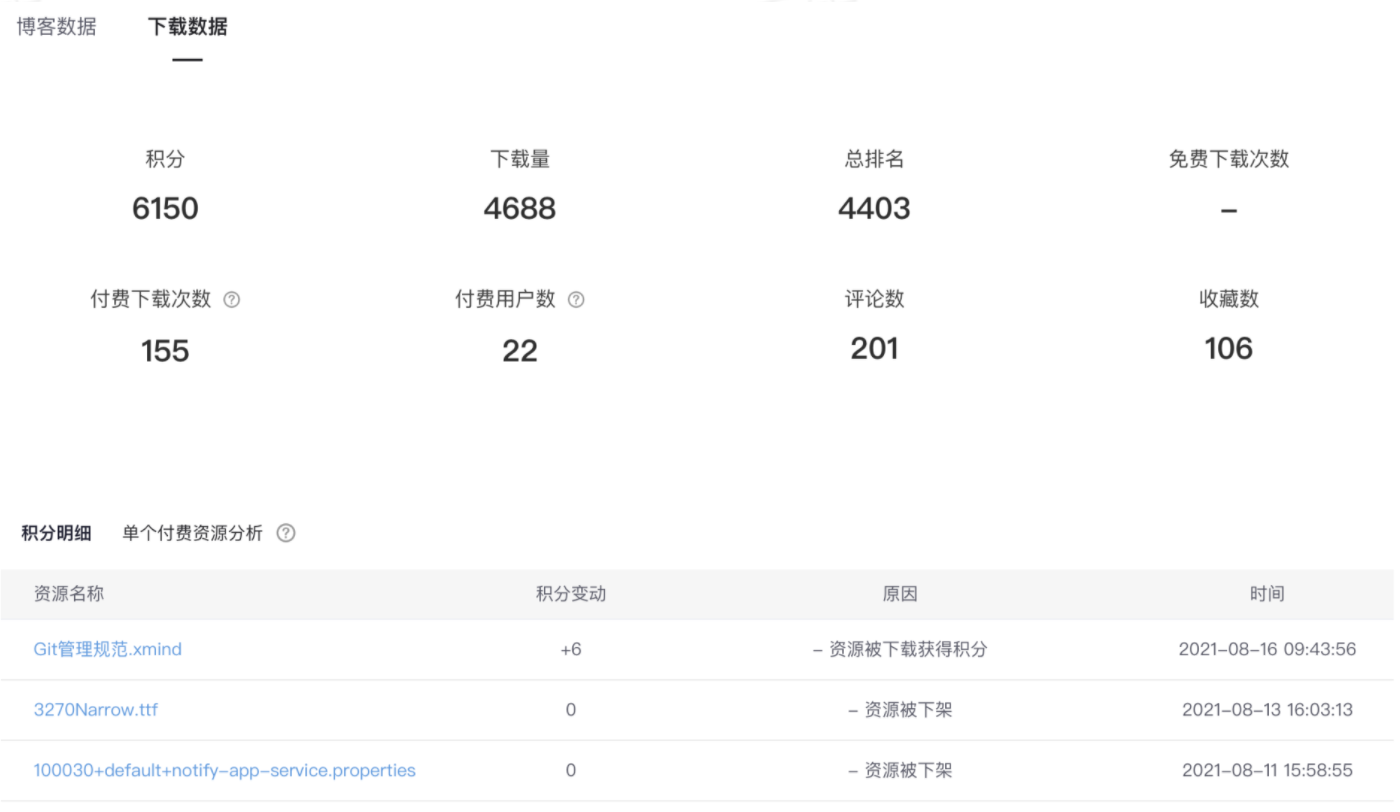Select the 积分变动 column header
Screen dimensions: 1400x812
570,593
